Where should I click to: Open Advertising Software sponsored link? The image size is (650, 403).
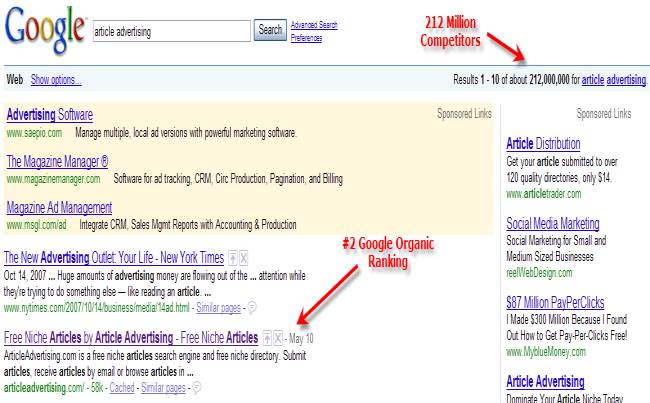tap(50, 114)
